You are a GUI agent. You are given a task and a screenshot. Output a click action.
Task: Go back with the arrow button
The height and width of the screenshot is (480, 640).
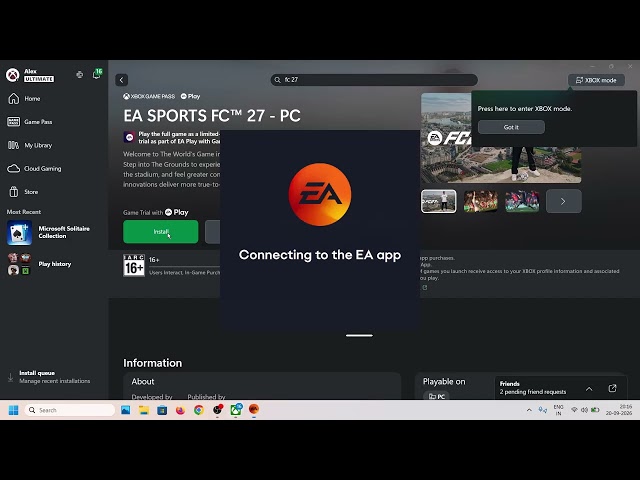(x=122, y=80)
